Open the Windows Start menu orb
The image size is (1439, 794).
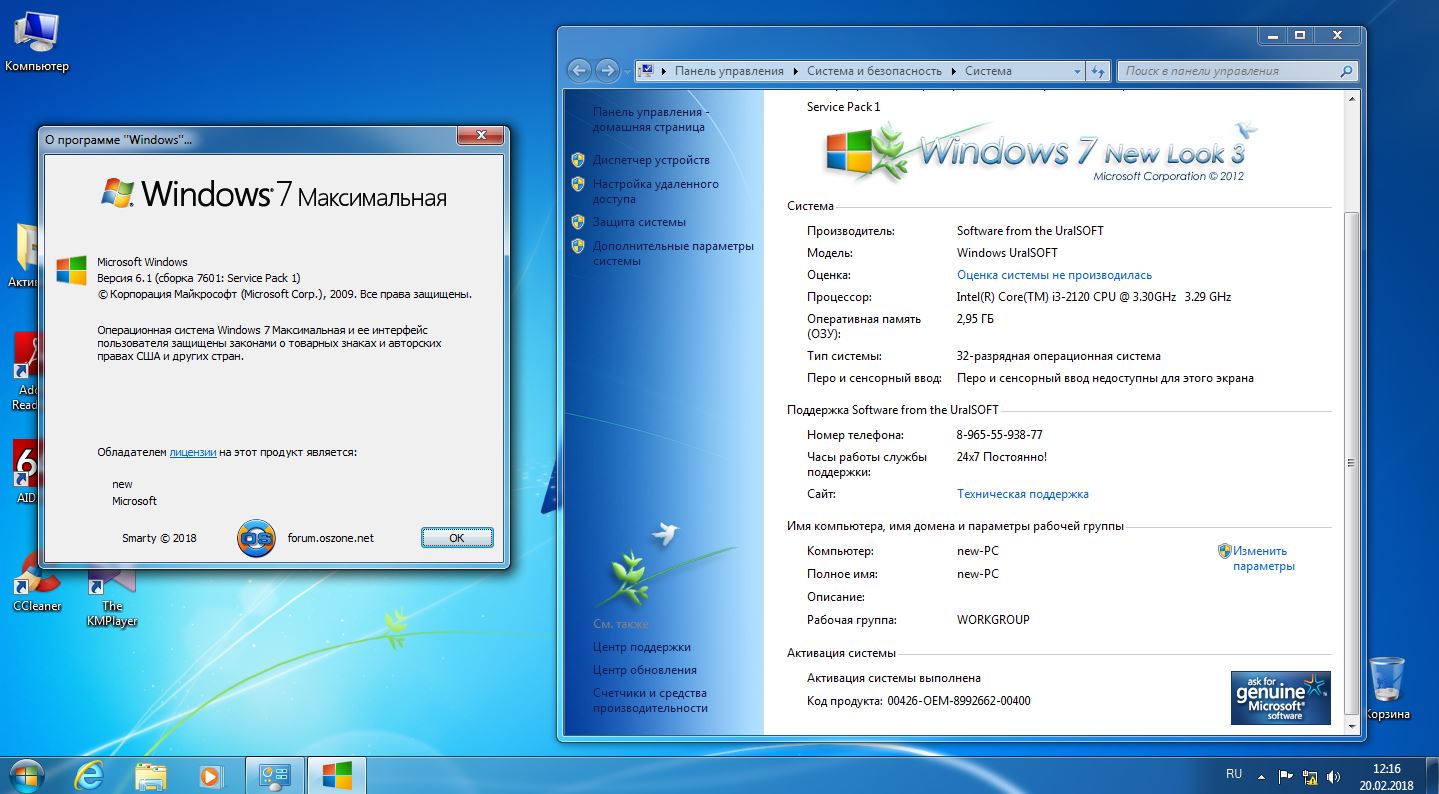[x=27, y=774]
